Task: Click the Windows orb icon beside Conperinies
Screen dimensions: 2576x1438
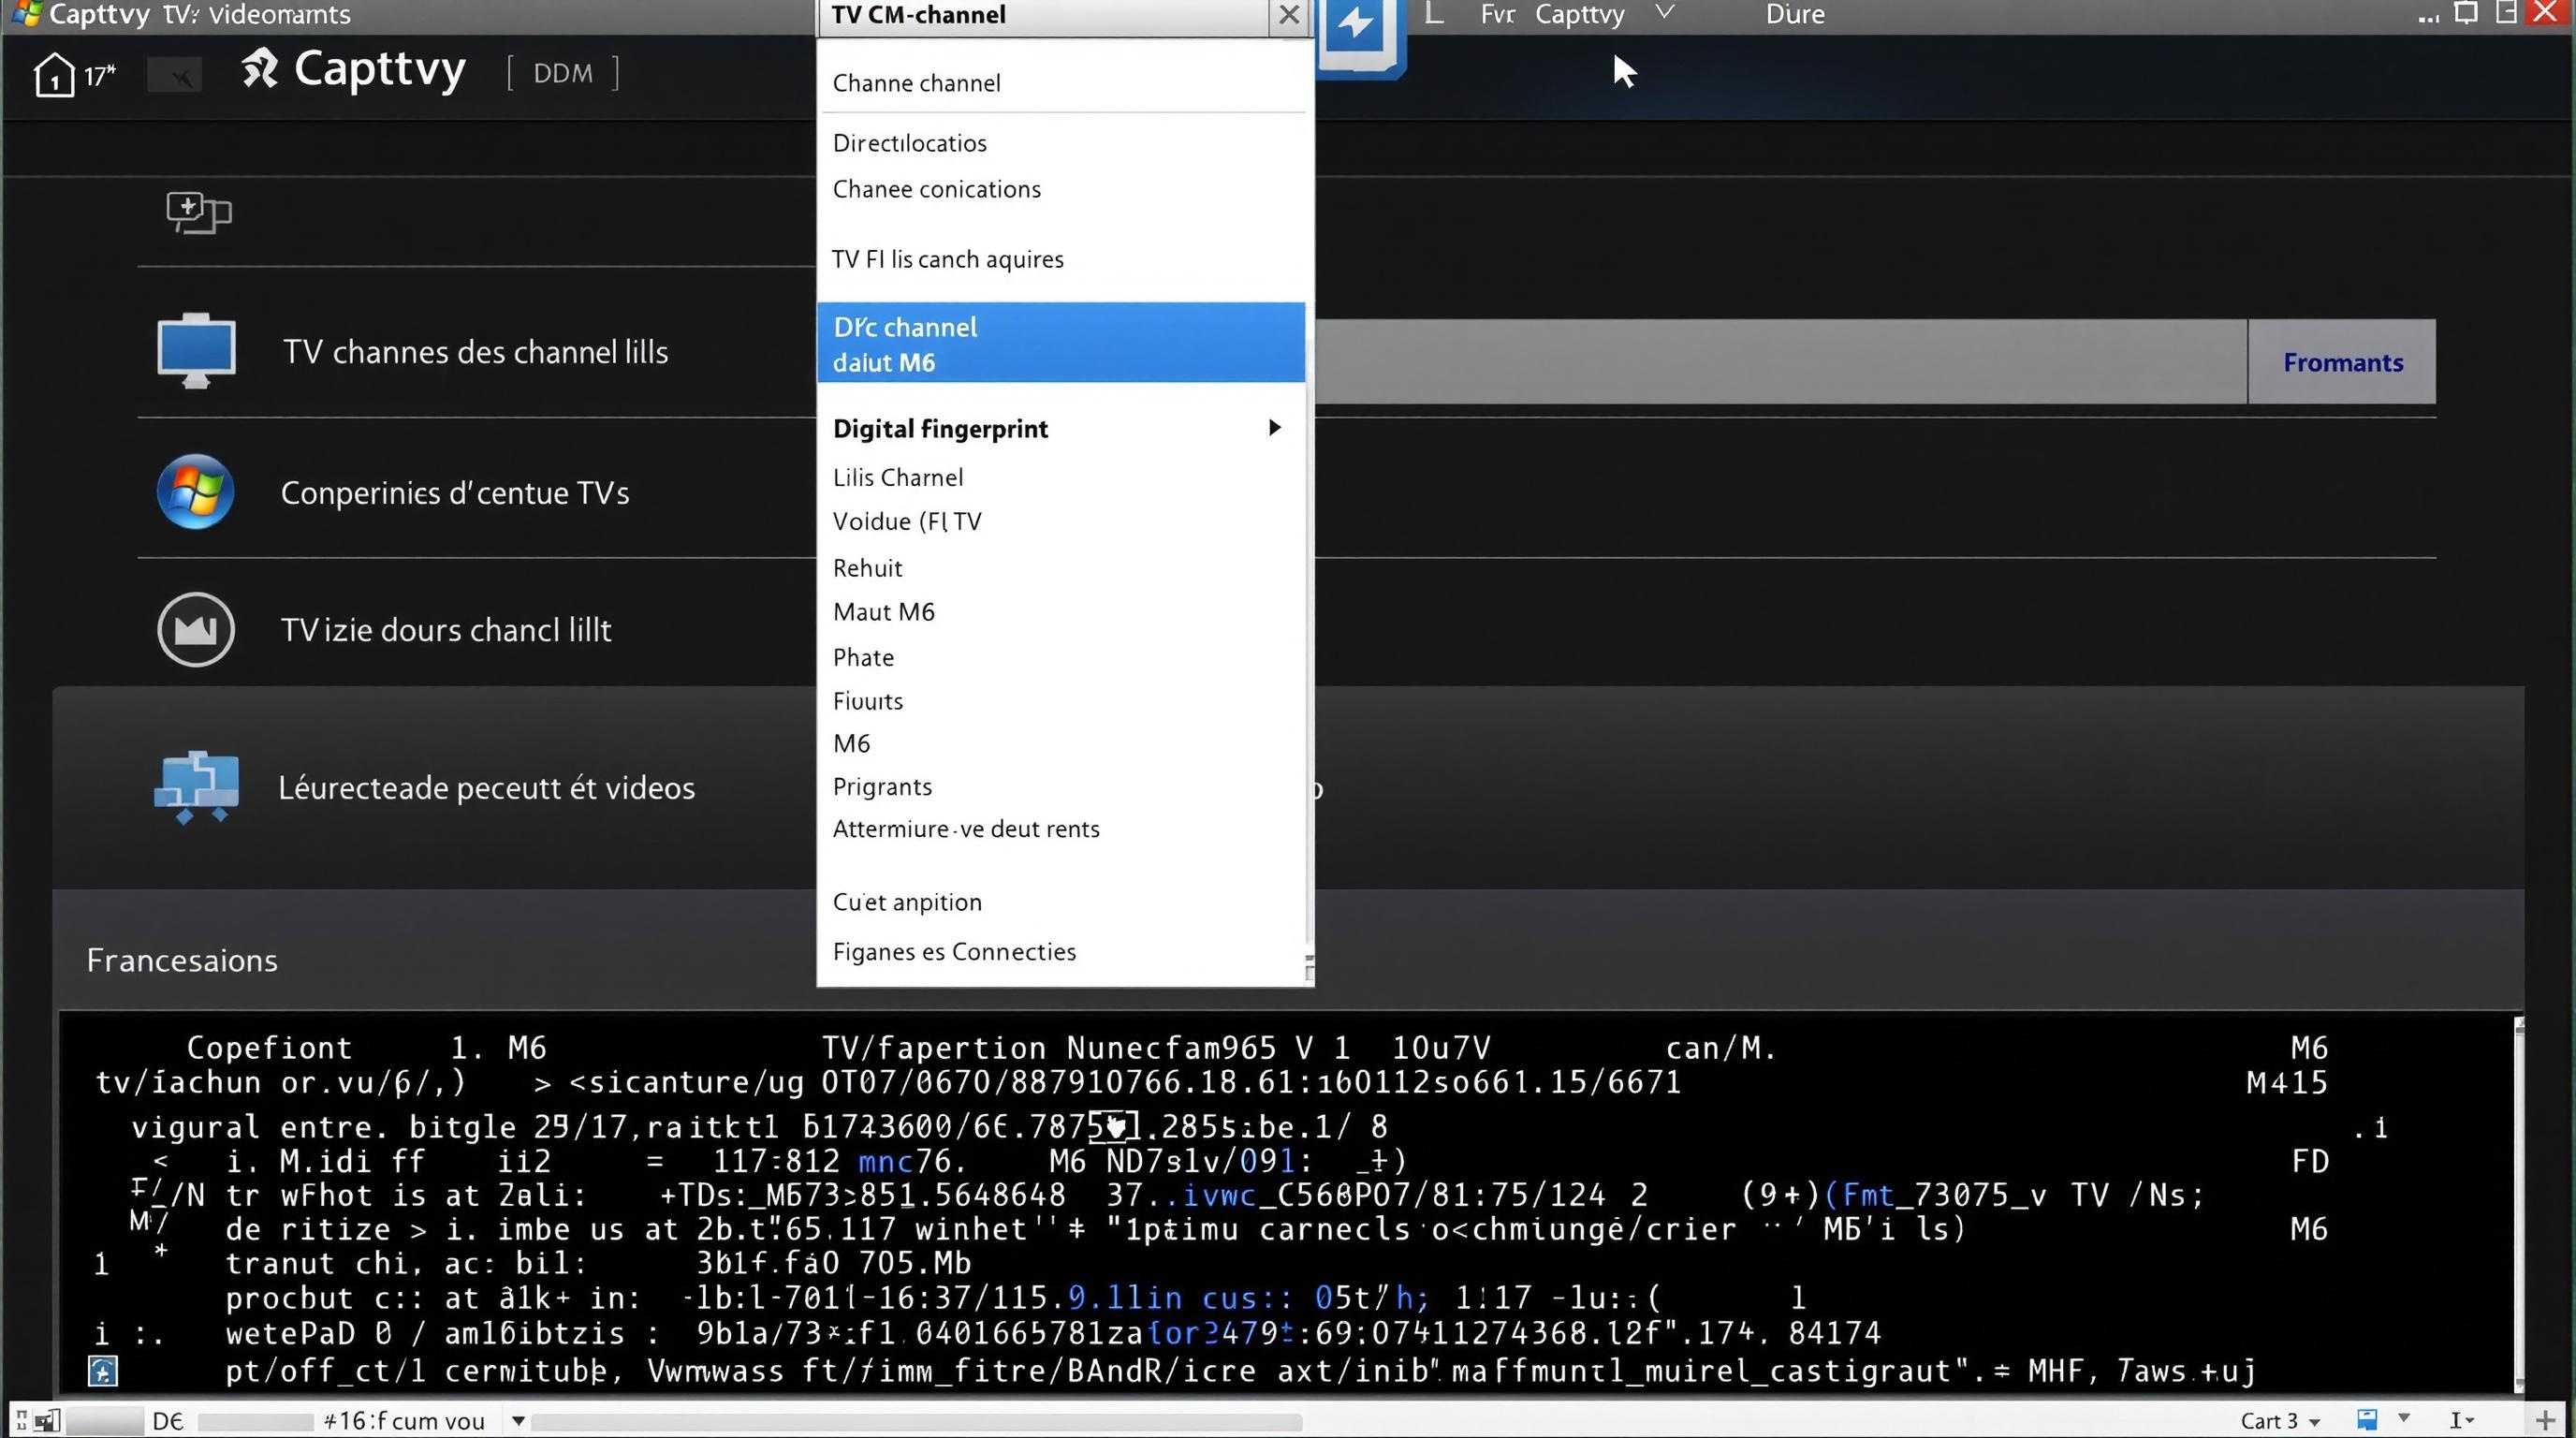Action: [x=195, y=491]
